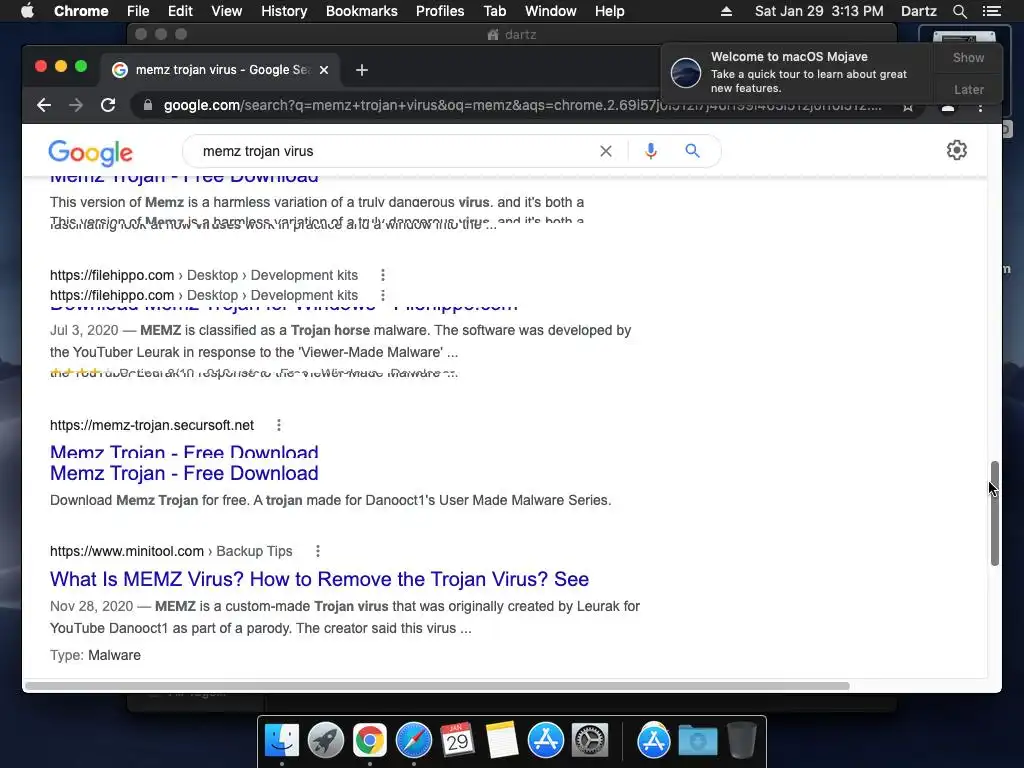Open a new tab with the plus button
Viewport: 1024px width, 768px height.
point(362,70)
